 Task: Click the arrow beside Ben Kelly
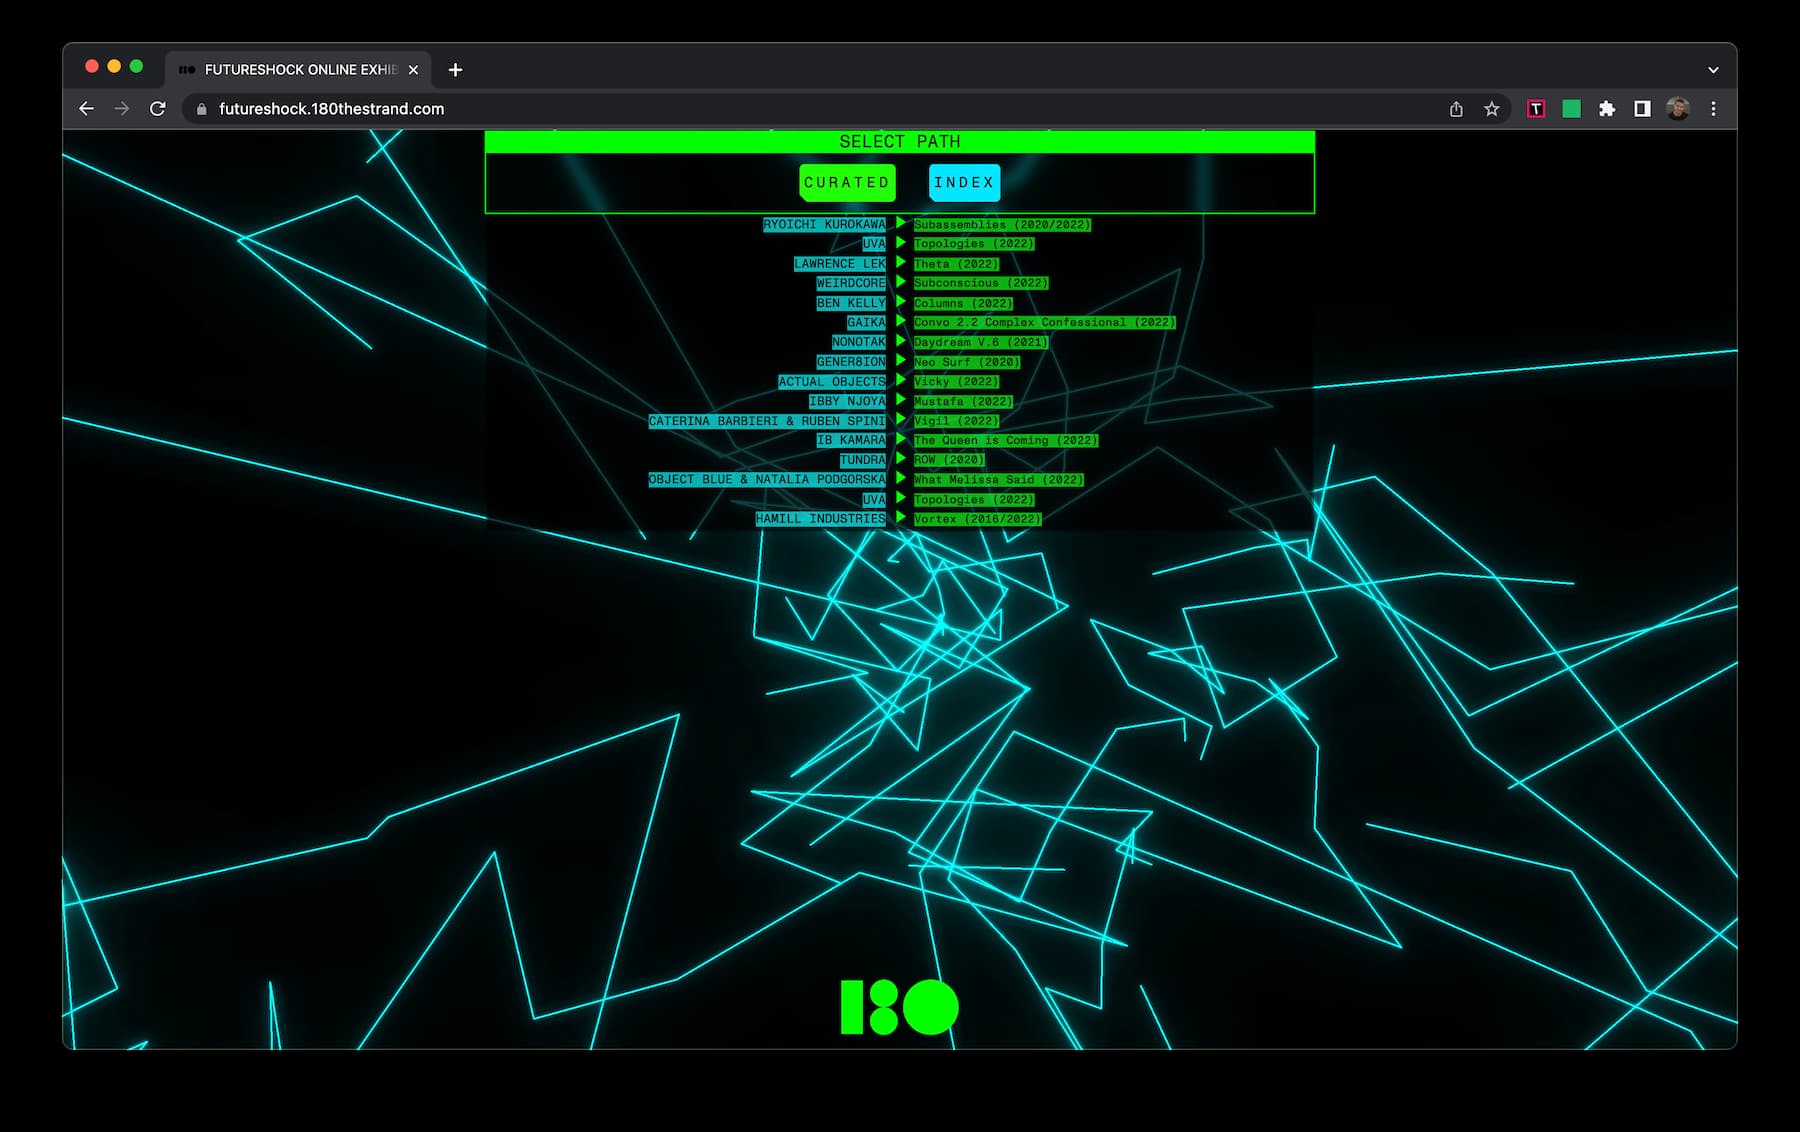(900, 302)
